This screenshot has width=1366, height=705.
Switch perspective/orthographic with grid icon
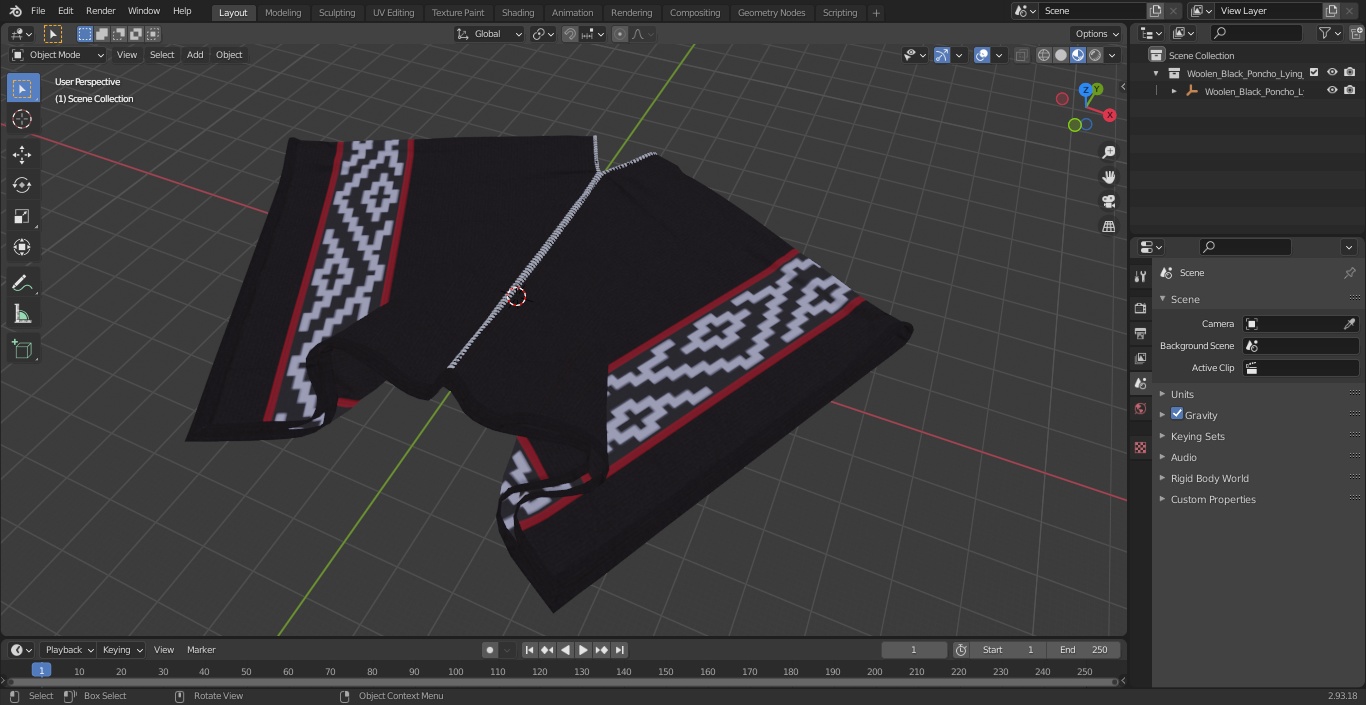click(1108, 226)
